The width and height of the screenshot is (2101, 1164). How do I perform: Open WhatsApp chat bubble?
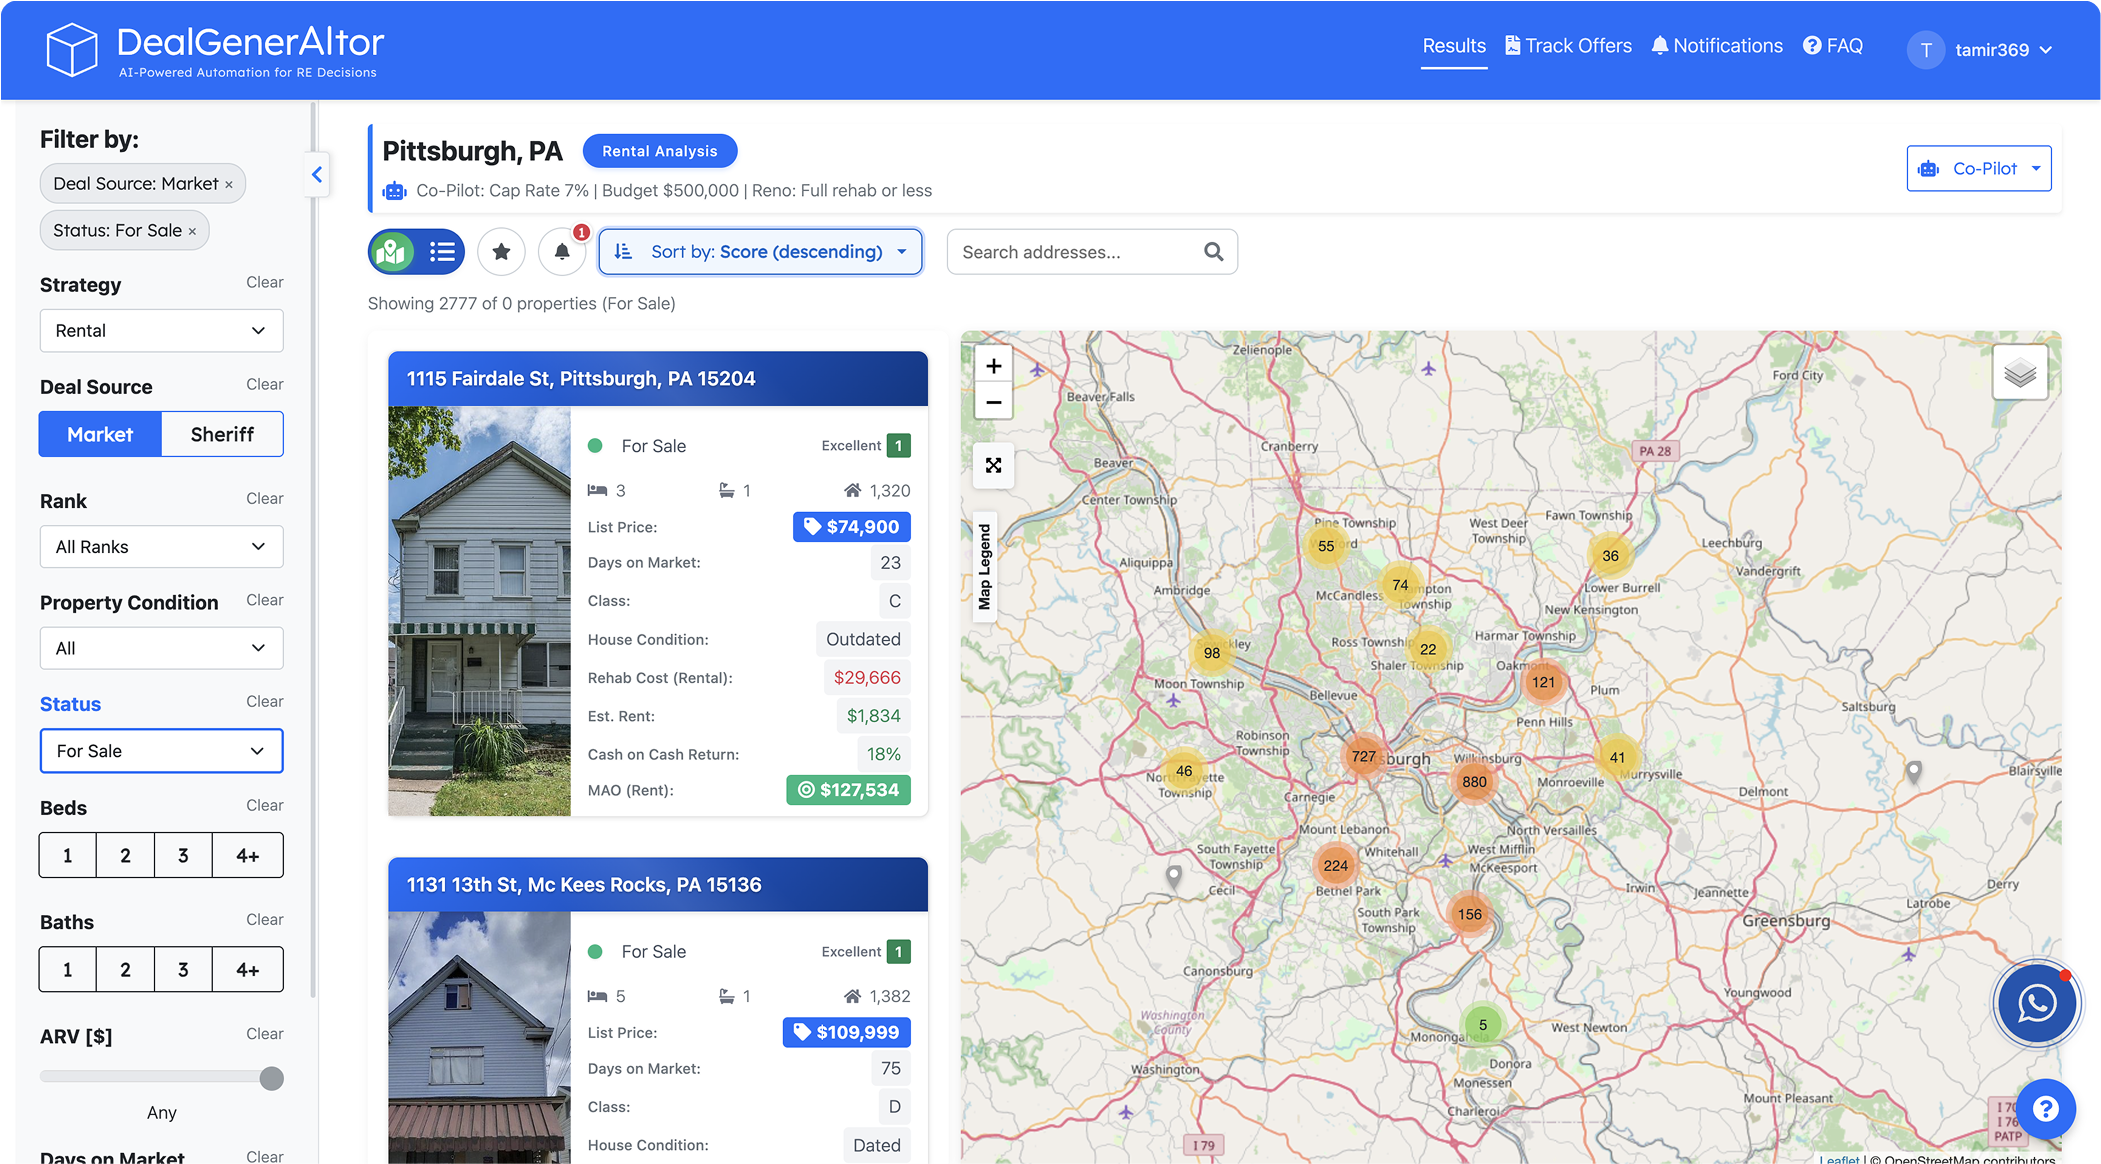point(2036,1003)
